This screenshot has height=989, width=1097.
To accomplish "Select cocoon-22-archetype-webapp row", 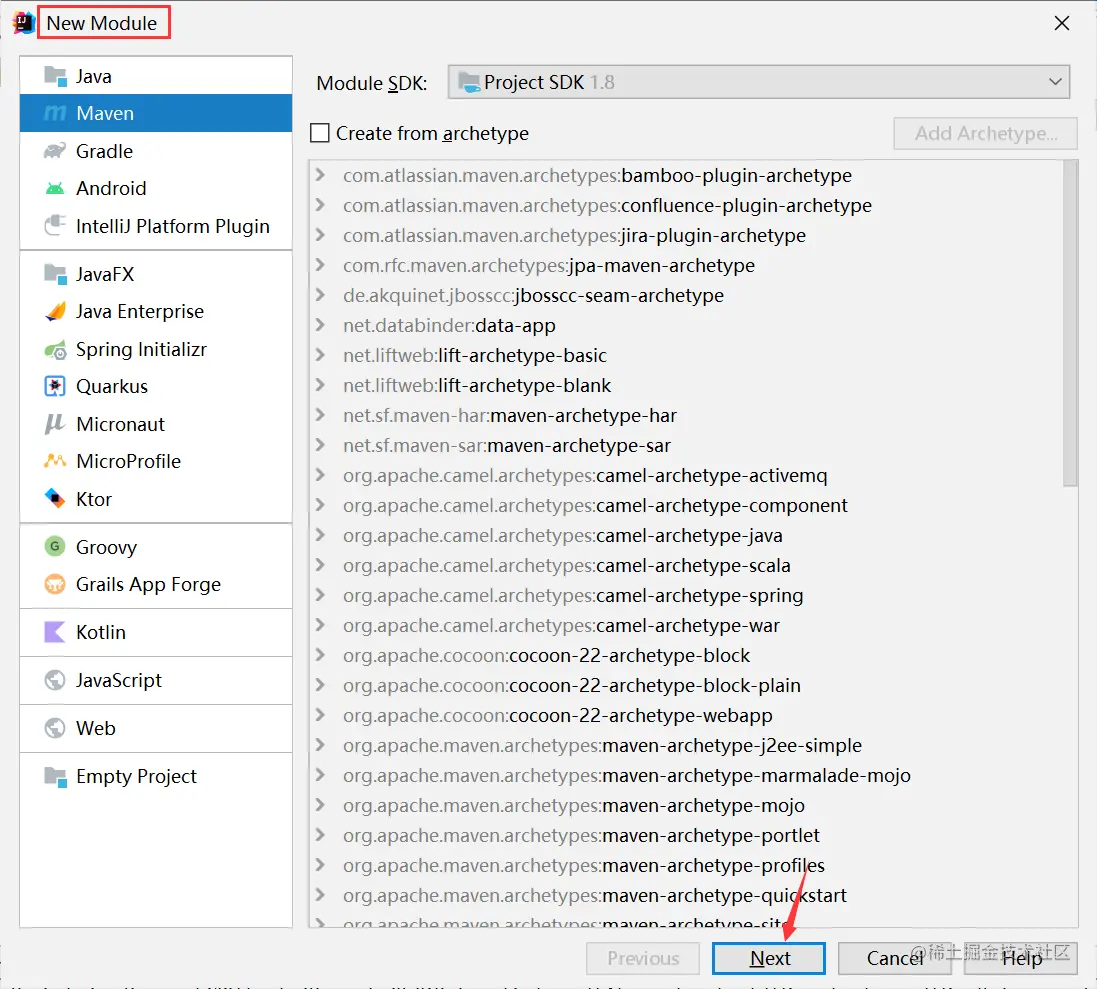I will point(686,715).
